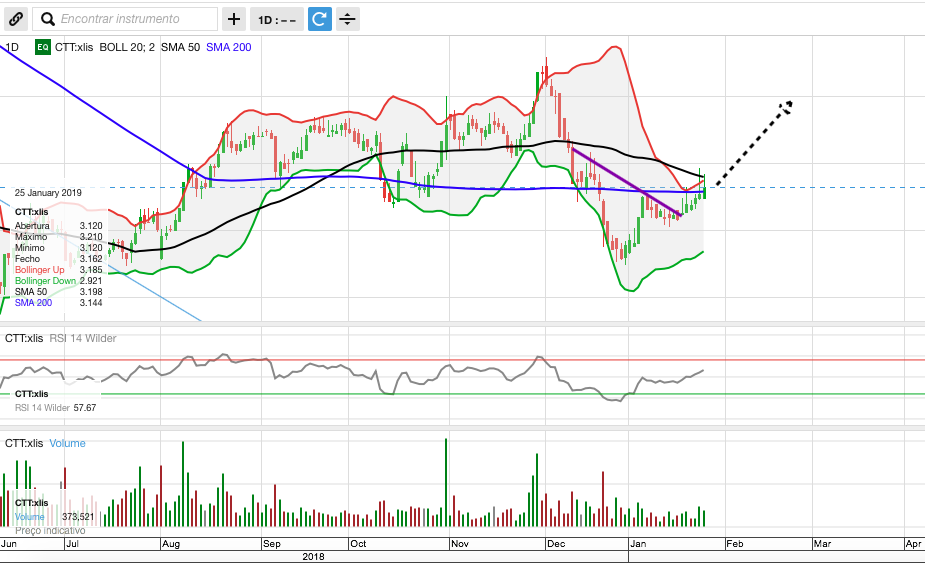Screen dimensions: 925x563
Task: Click the Sep marker on time axis
Action: [x=272, y=544]
